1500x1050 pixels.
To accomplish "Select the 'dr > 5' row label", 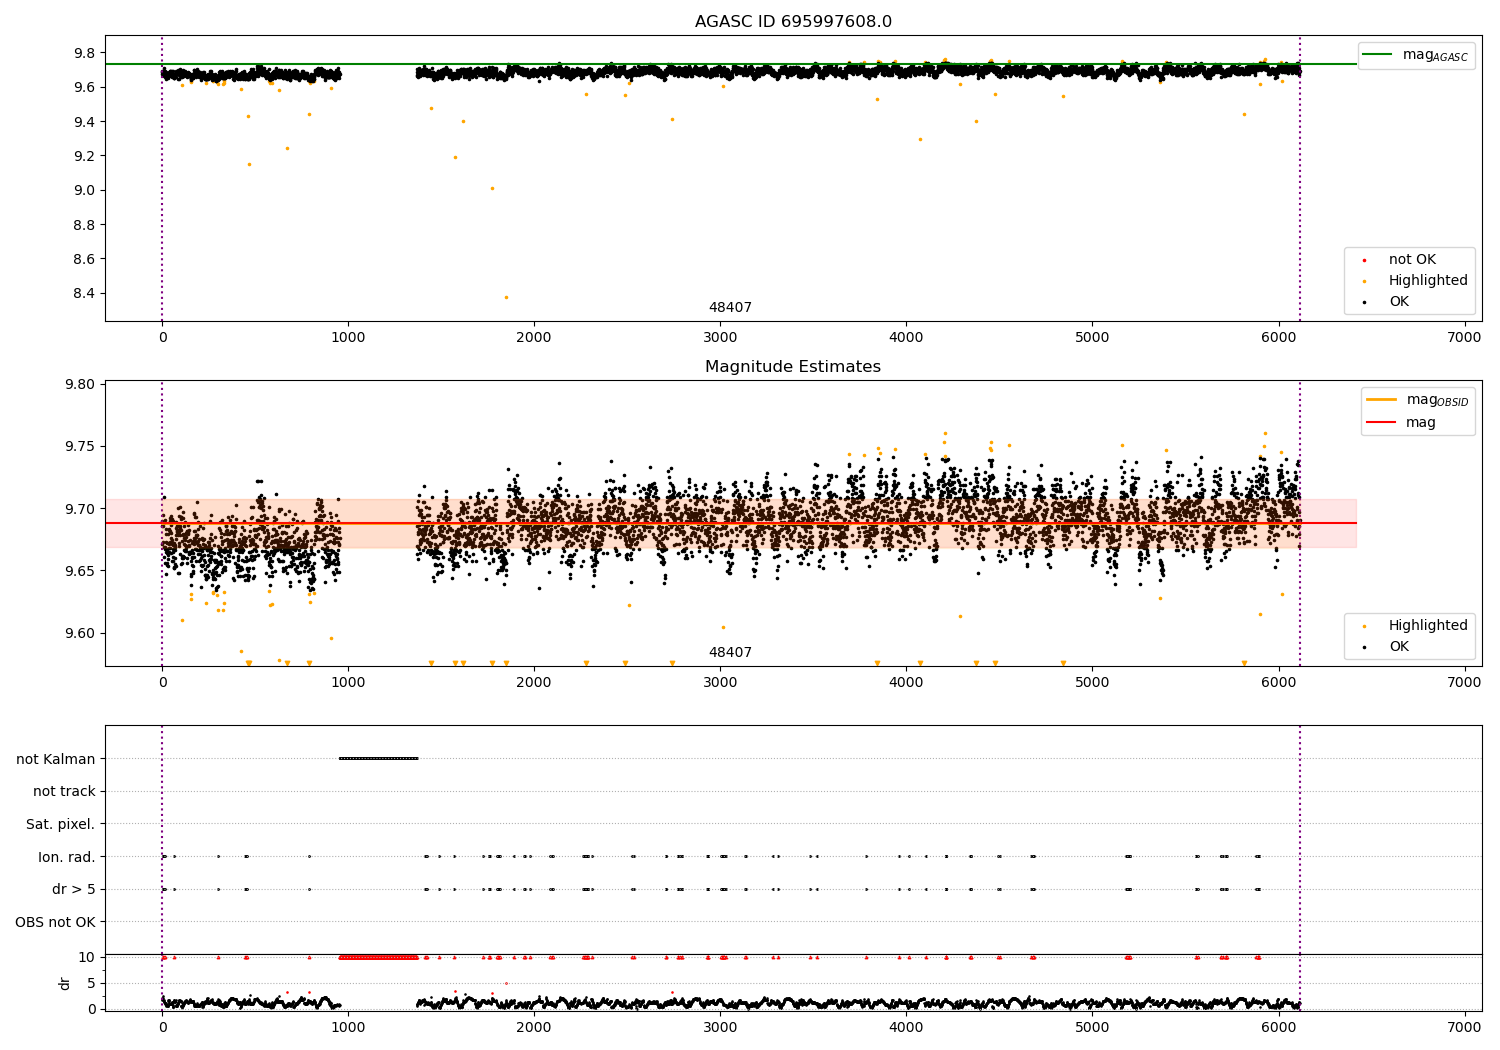I will 74,889.
